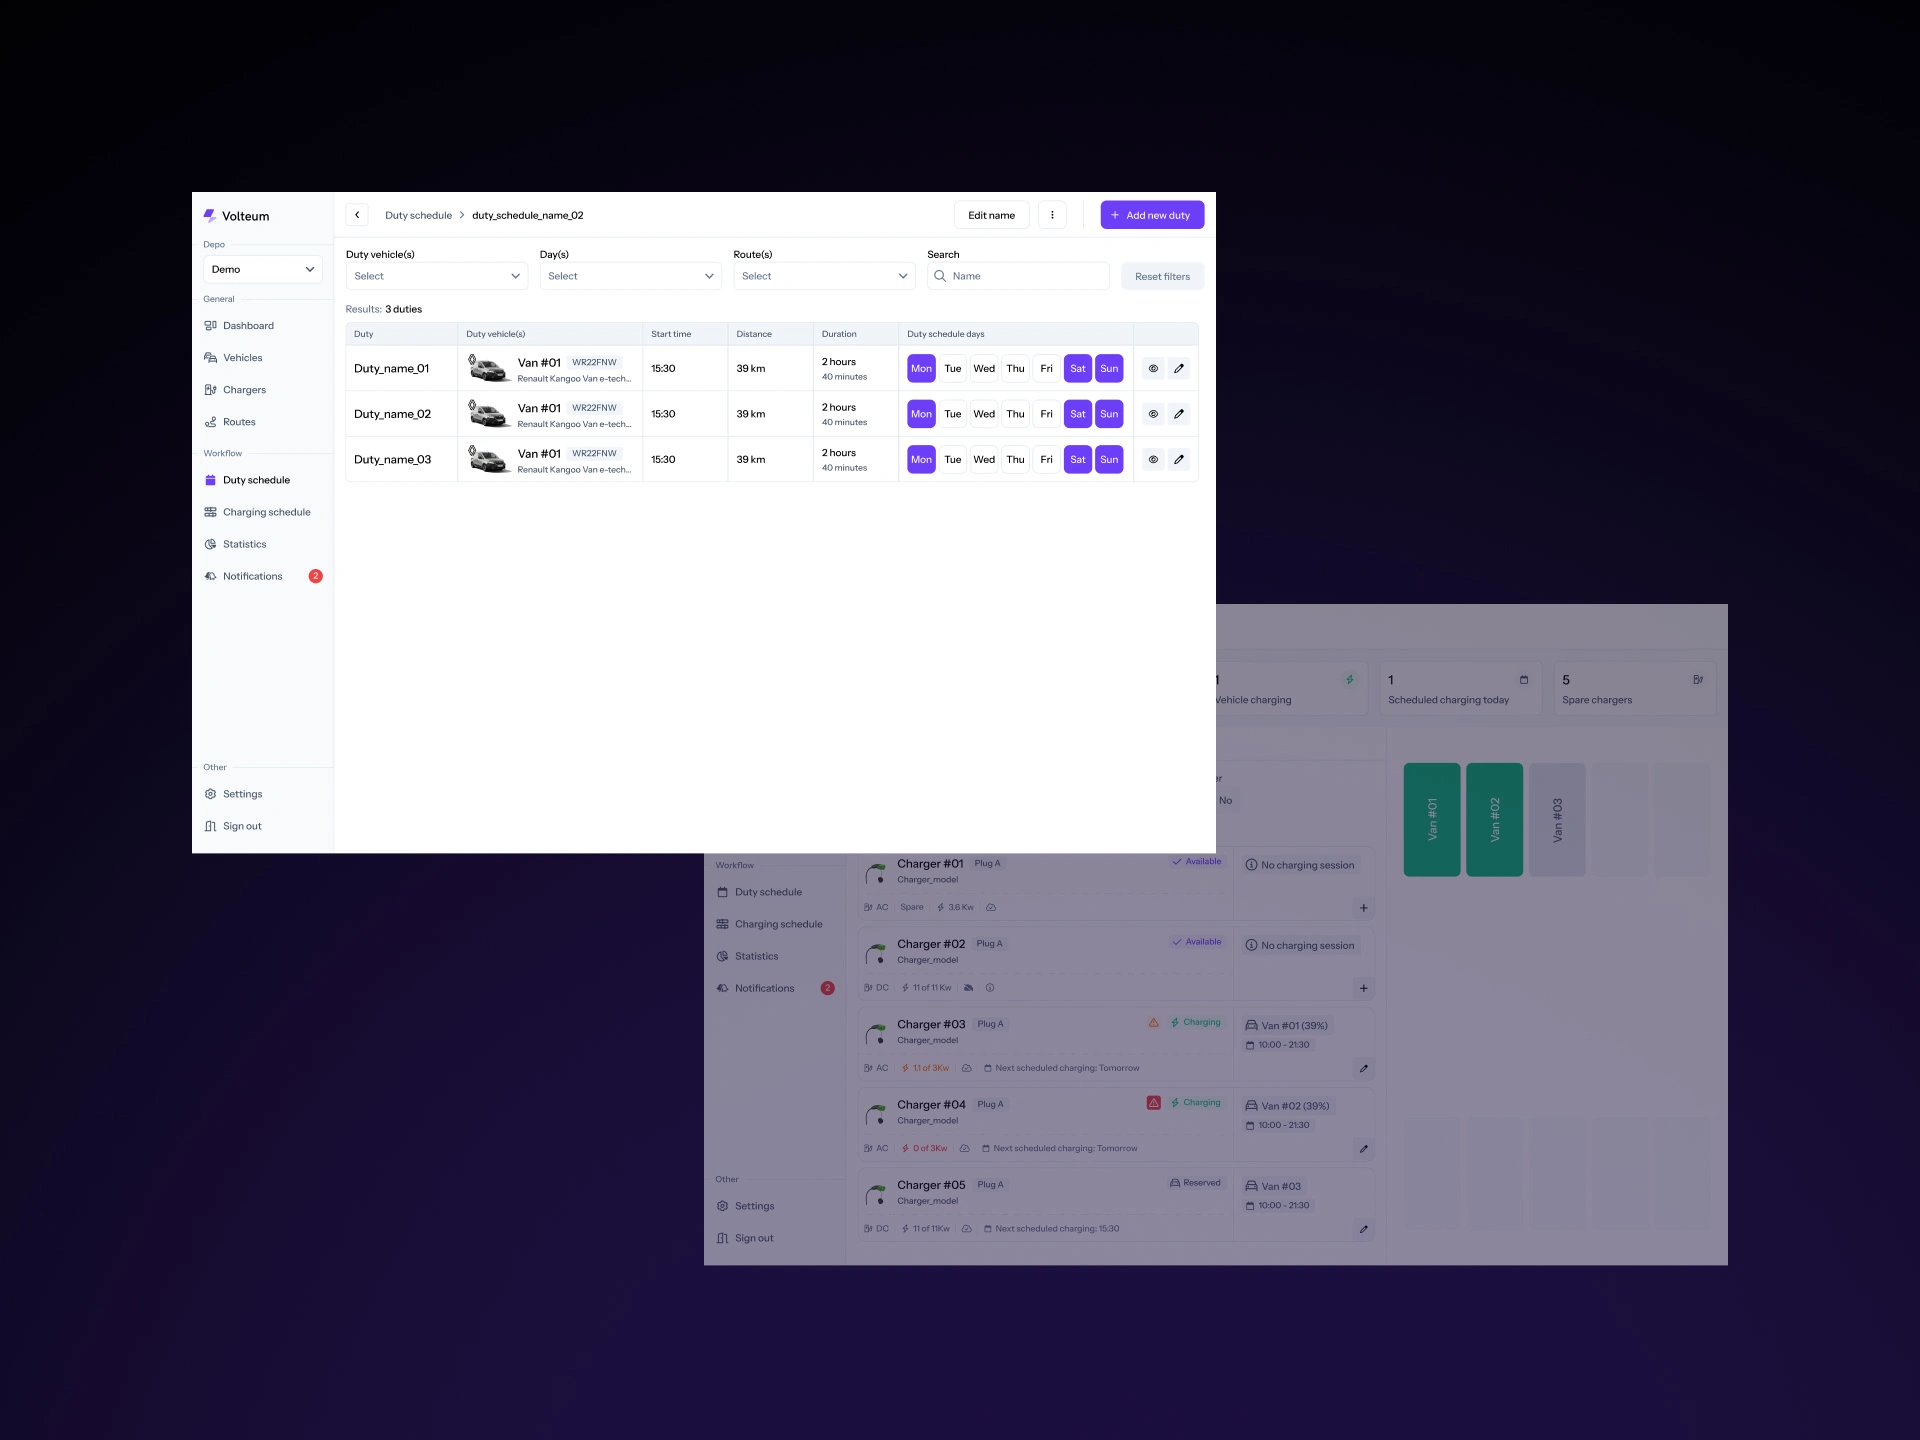The image size is (1920, 1440).
Task: Click the edit pencil on Charger #03
Action: pos(1363,1069)
